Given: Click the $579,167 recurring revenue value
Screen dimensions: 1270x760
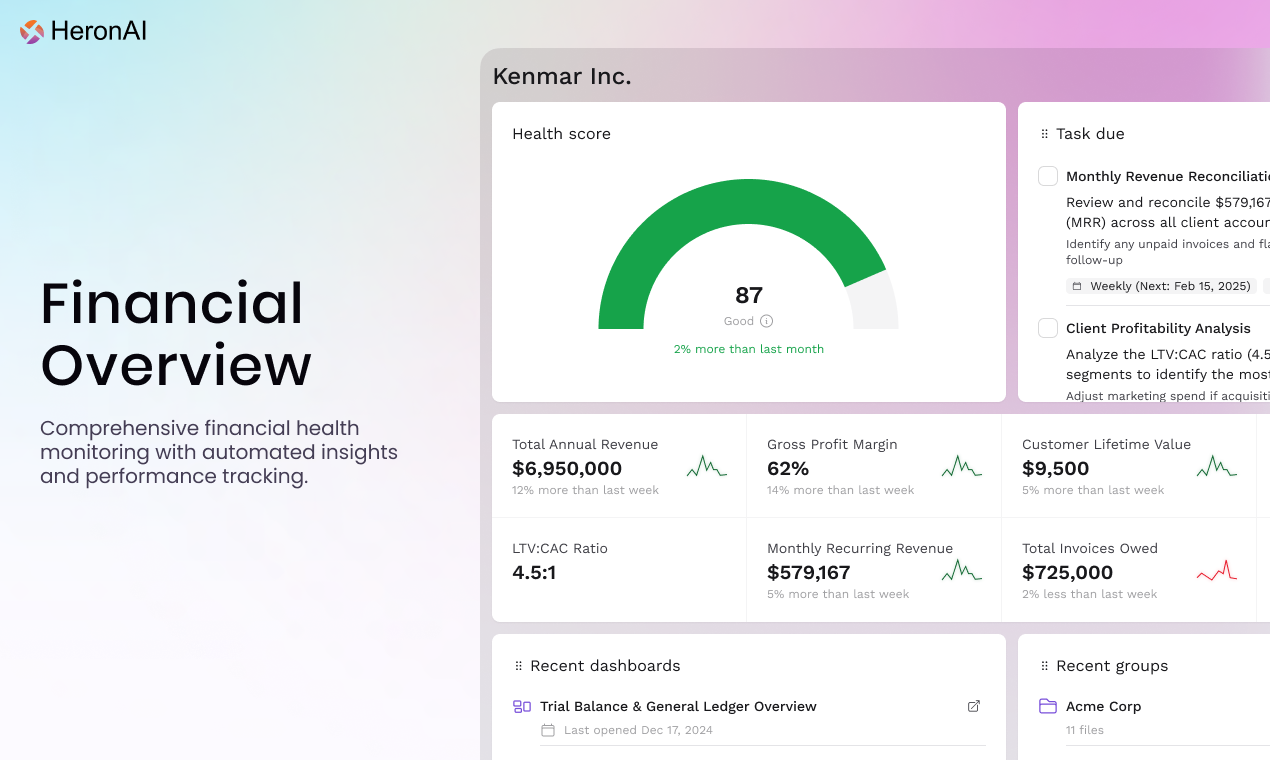Looking at the screenshot, I should 808,572.
